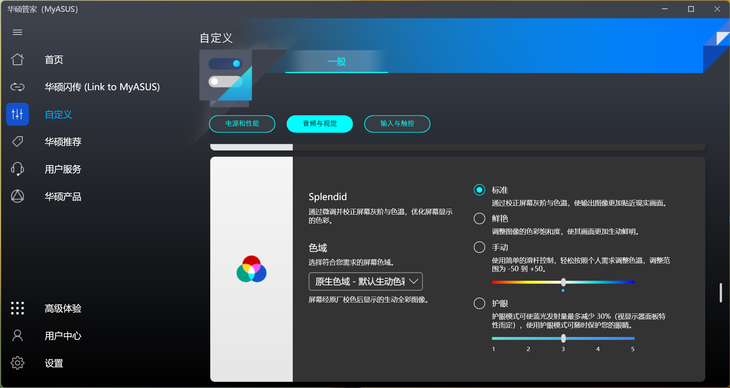730x388 pixels.
Task: Select the 电源和性能 category button
Action: point(242,123)
